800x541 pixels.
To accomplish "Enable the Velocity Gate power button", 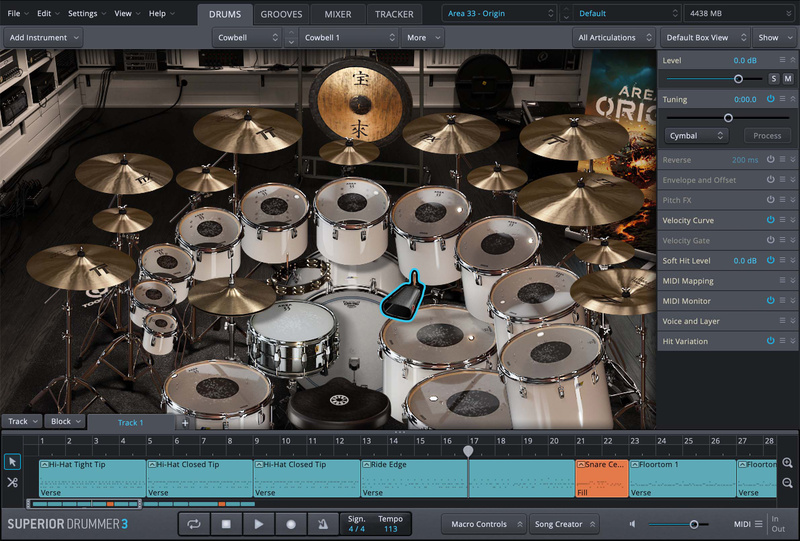I will coord(770,240).
